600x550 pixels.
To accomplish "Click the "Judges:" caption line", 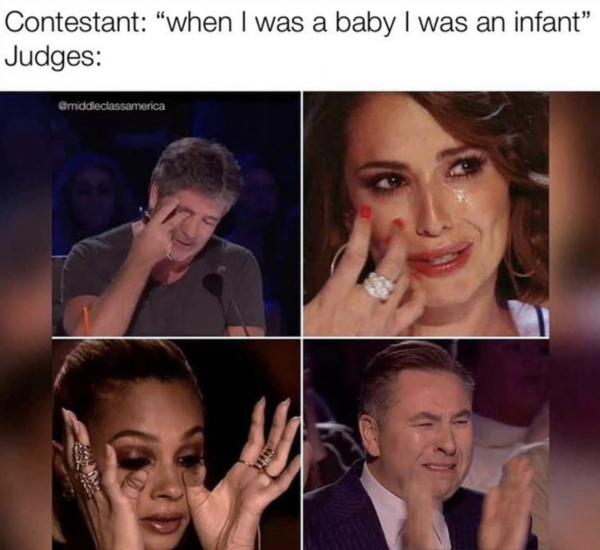I will (53, 57).
